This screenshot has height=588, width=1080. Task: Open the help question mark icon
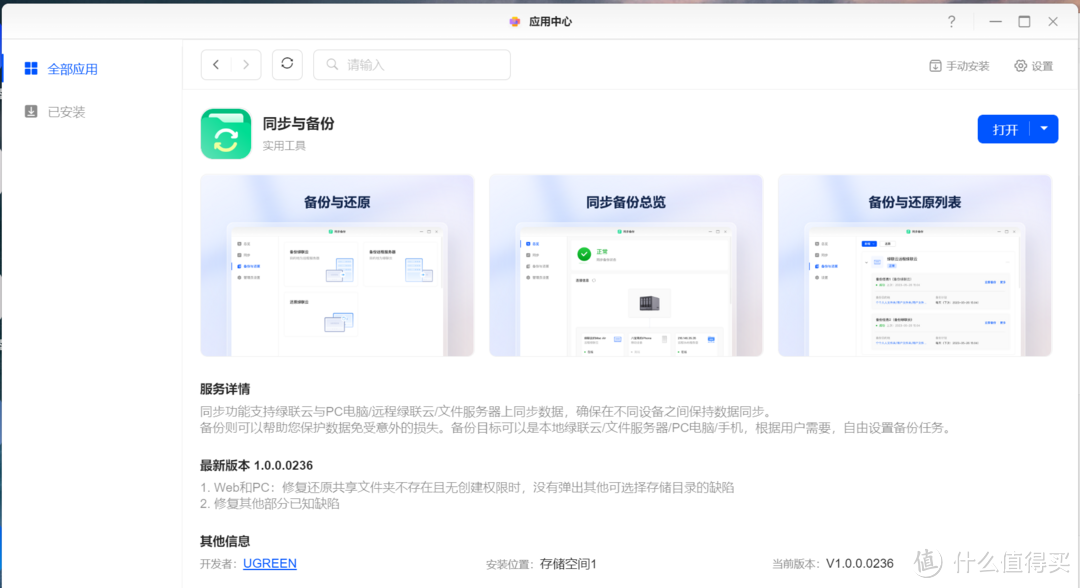(x=951, y=21)
